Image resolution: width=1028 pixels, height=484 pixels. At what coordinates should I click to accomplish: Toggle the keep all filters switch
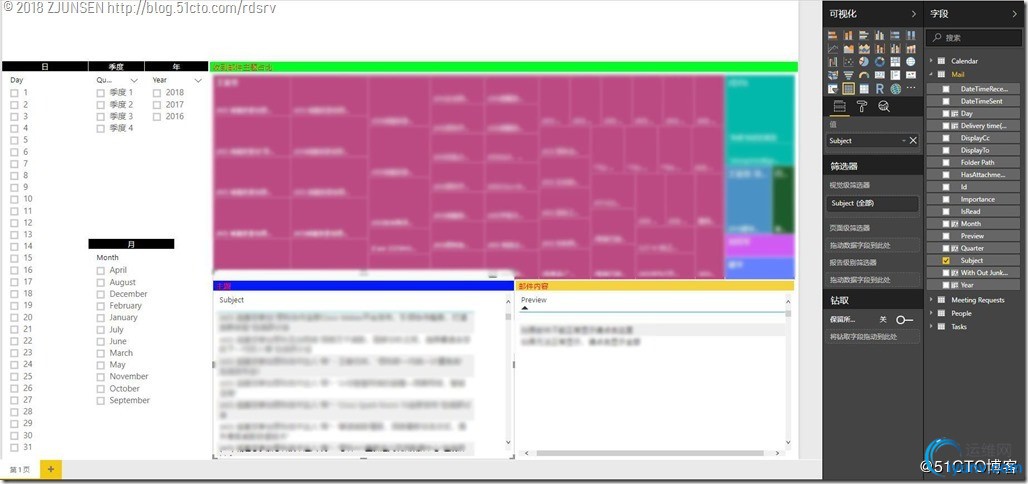[904, 319]
